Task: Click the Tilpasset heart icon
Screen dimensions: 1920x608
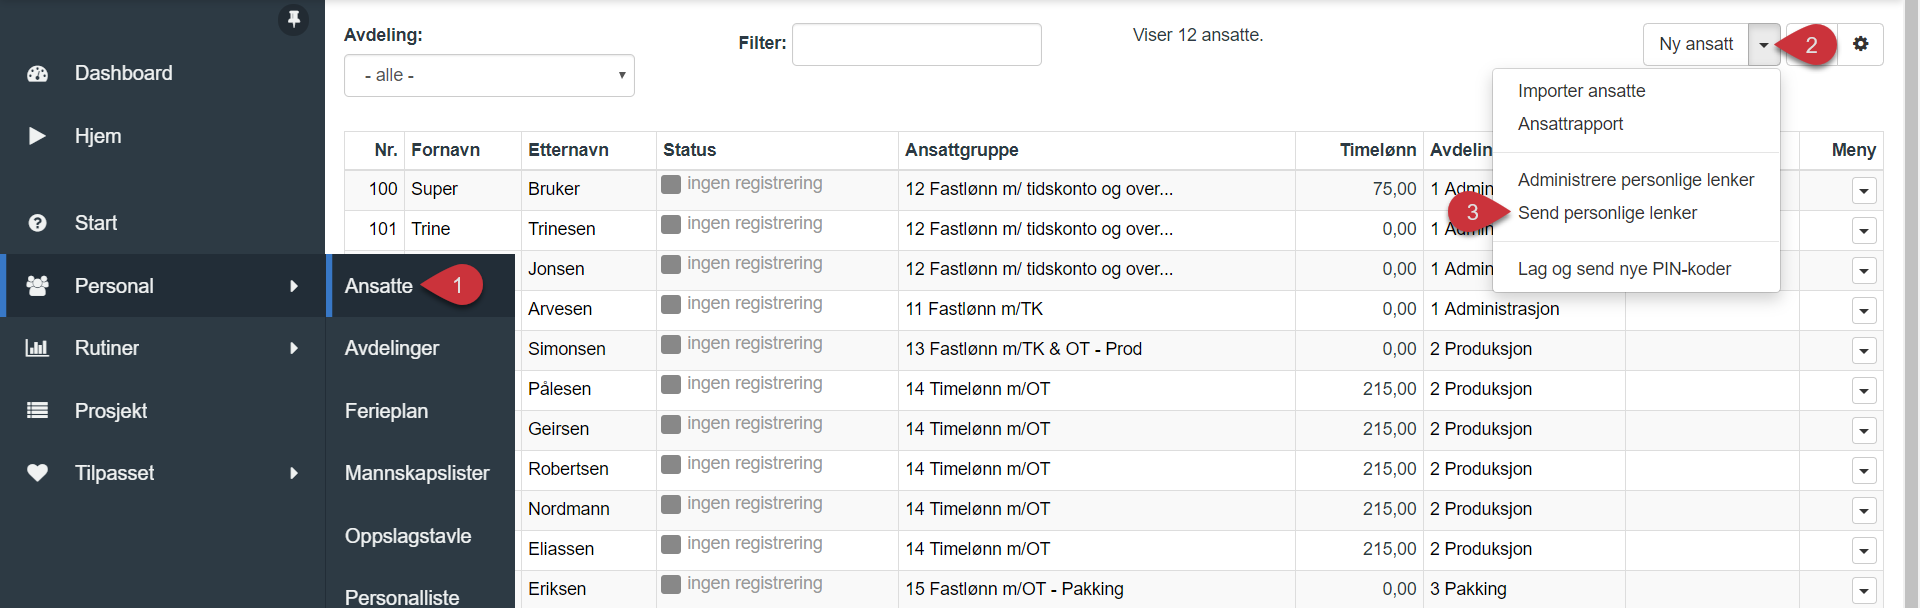Action: coord(37,473)
